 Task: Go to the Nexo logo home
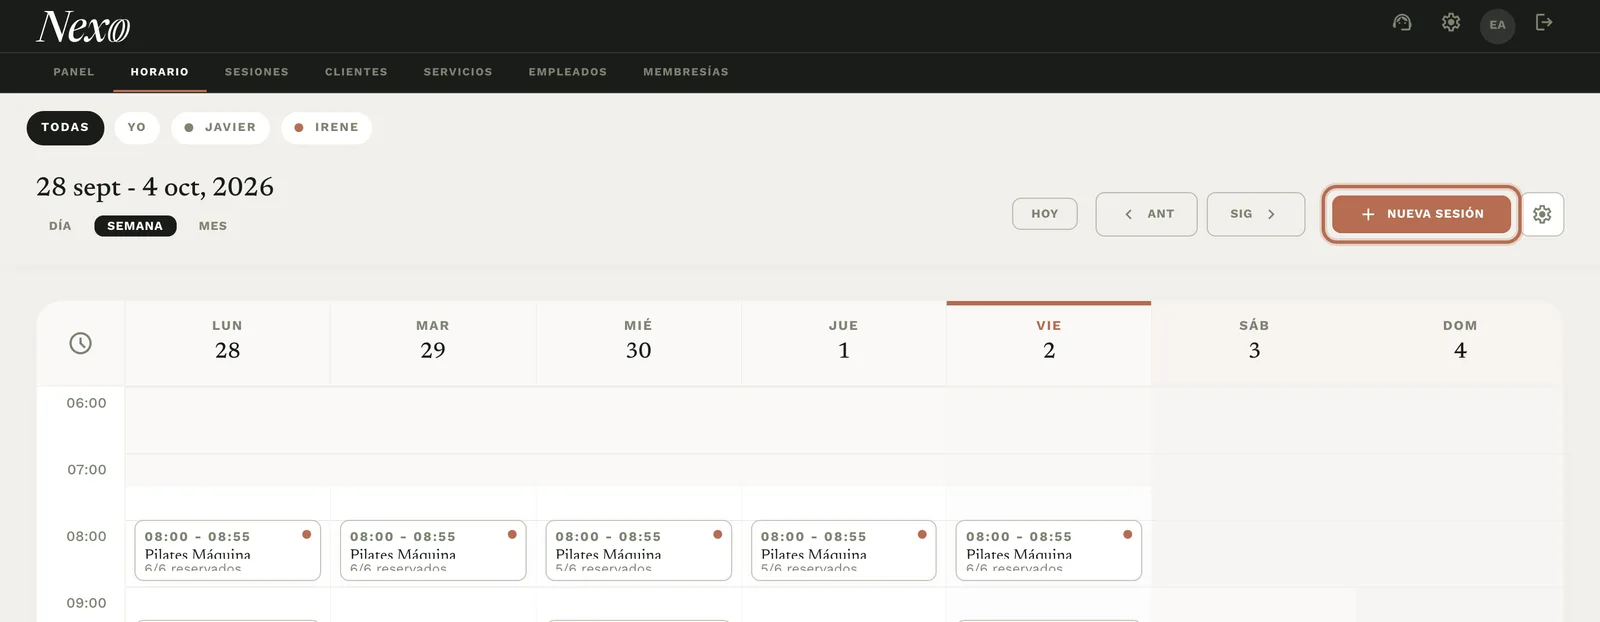point(84,27)
